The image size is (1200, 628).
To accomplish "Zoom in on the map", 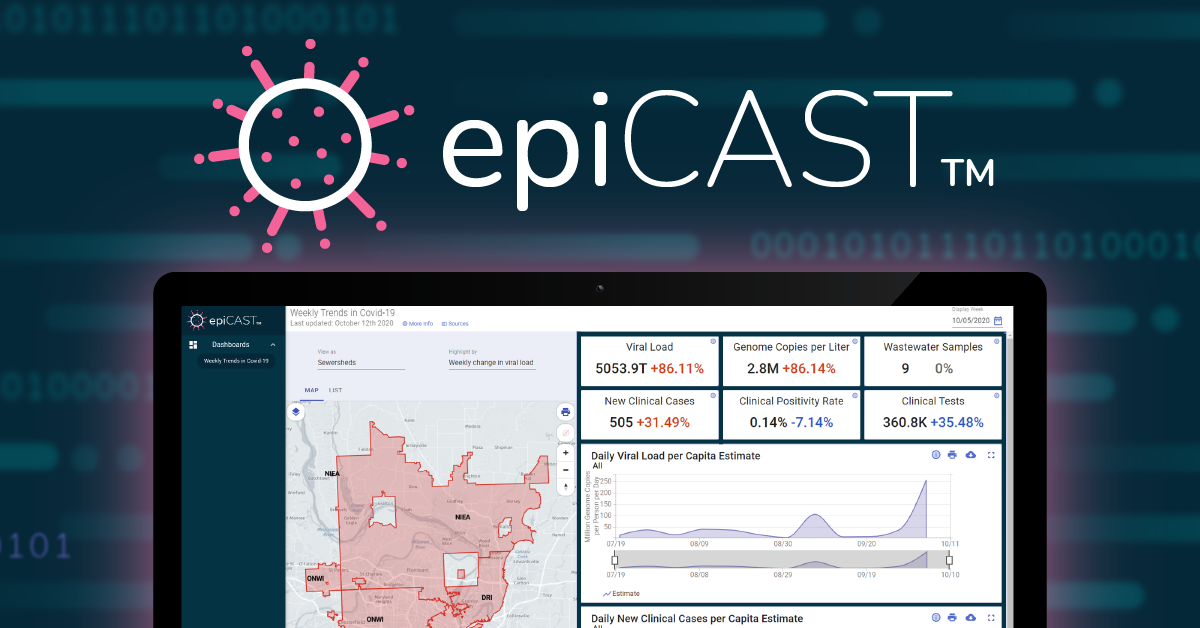I will tap(566, 453).
